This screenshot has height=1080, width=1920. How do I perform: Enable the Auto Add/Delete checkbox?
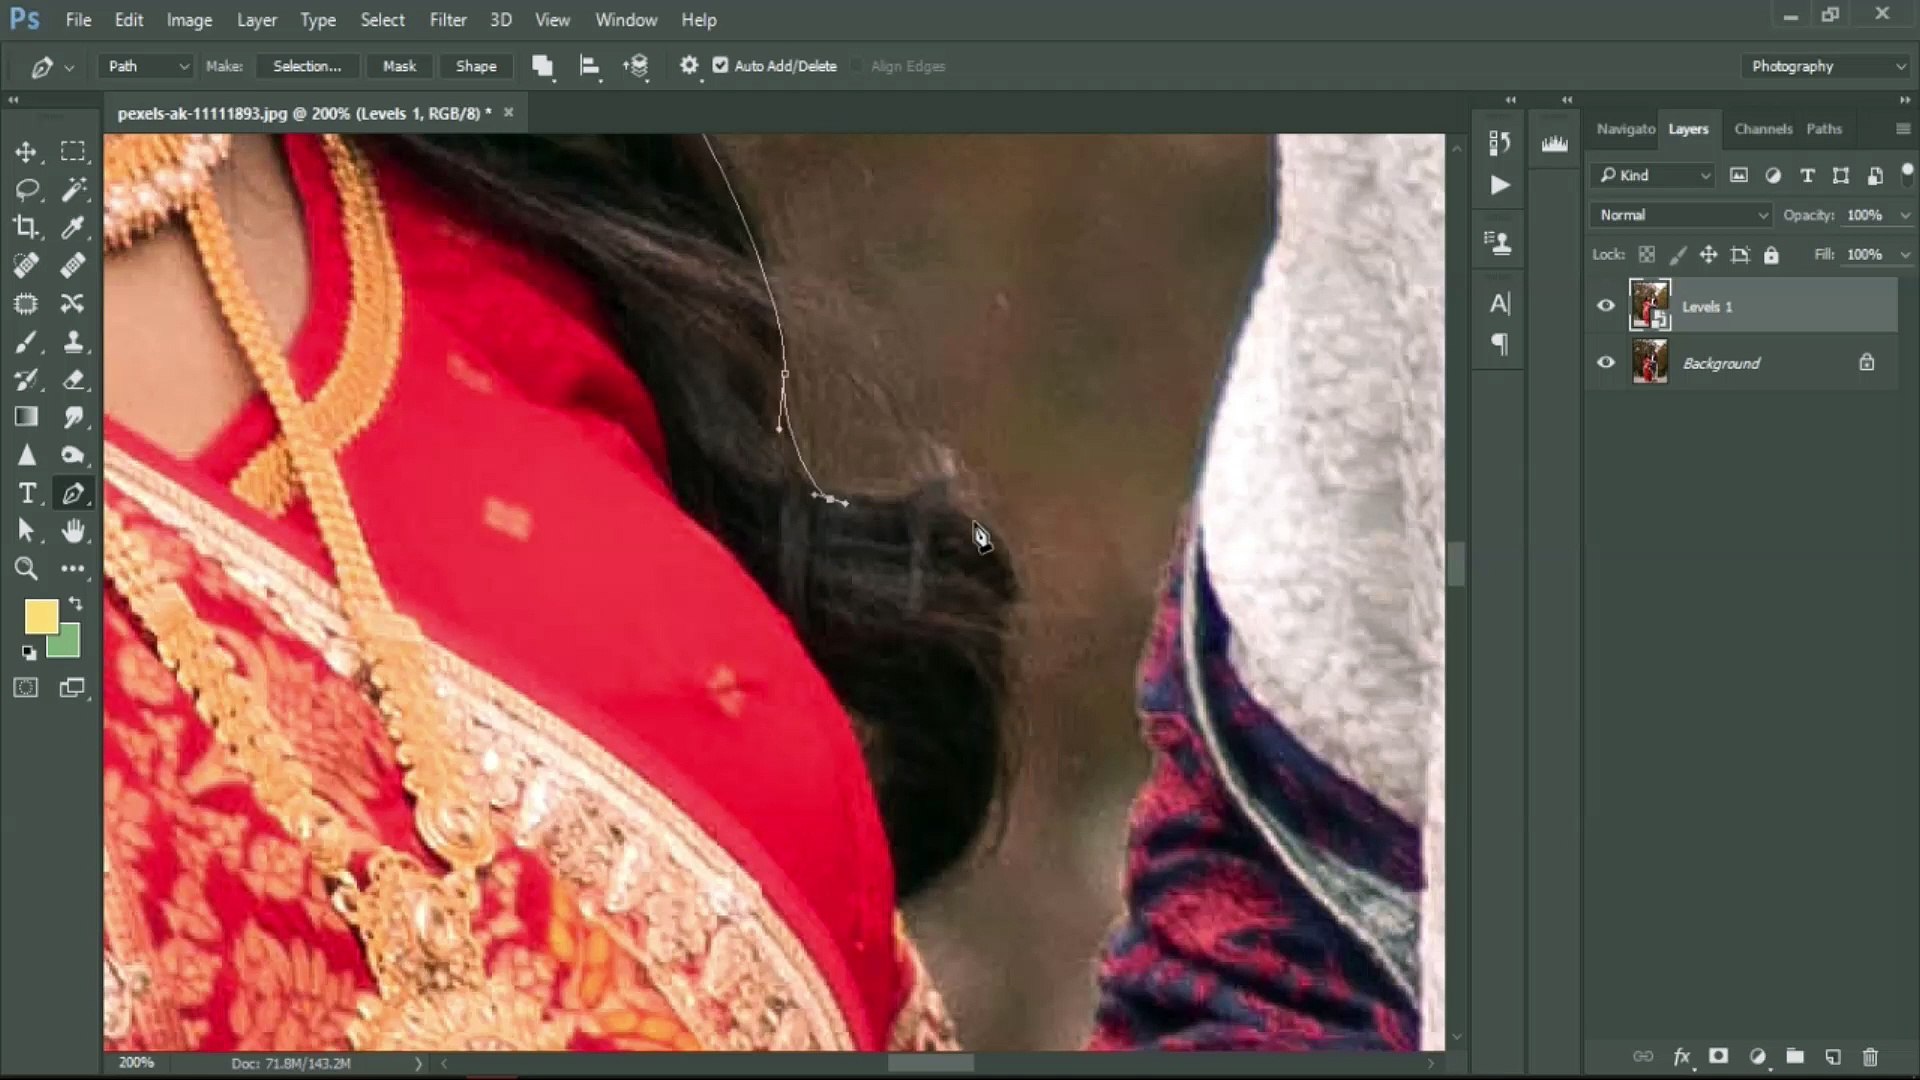(721, 65)
